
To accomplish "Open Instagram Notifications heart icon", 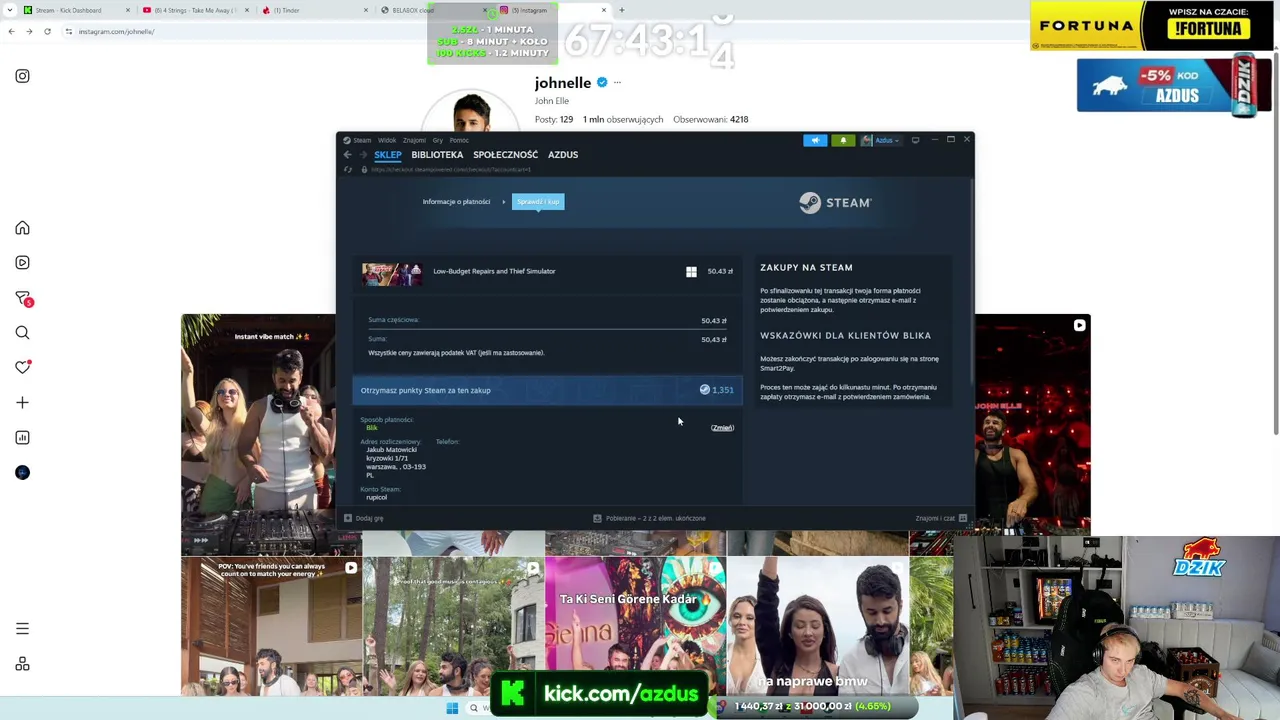I will pos(22,367).
